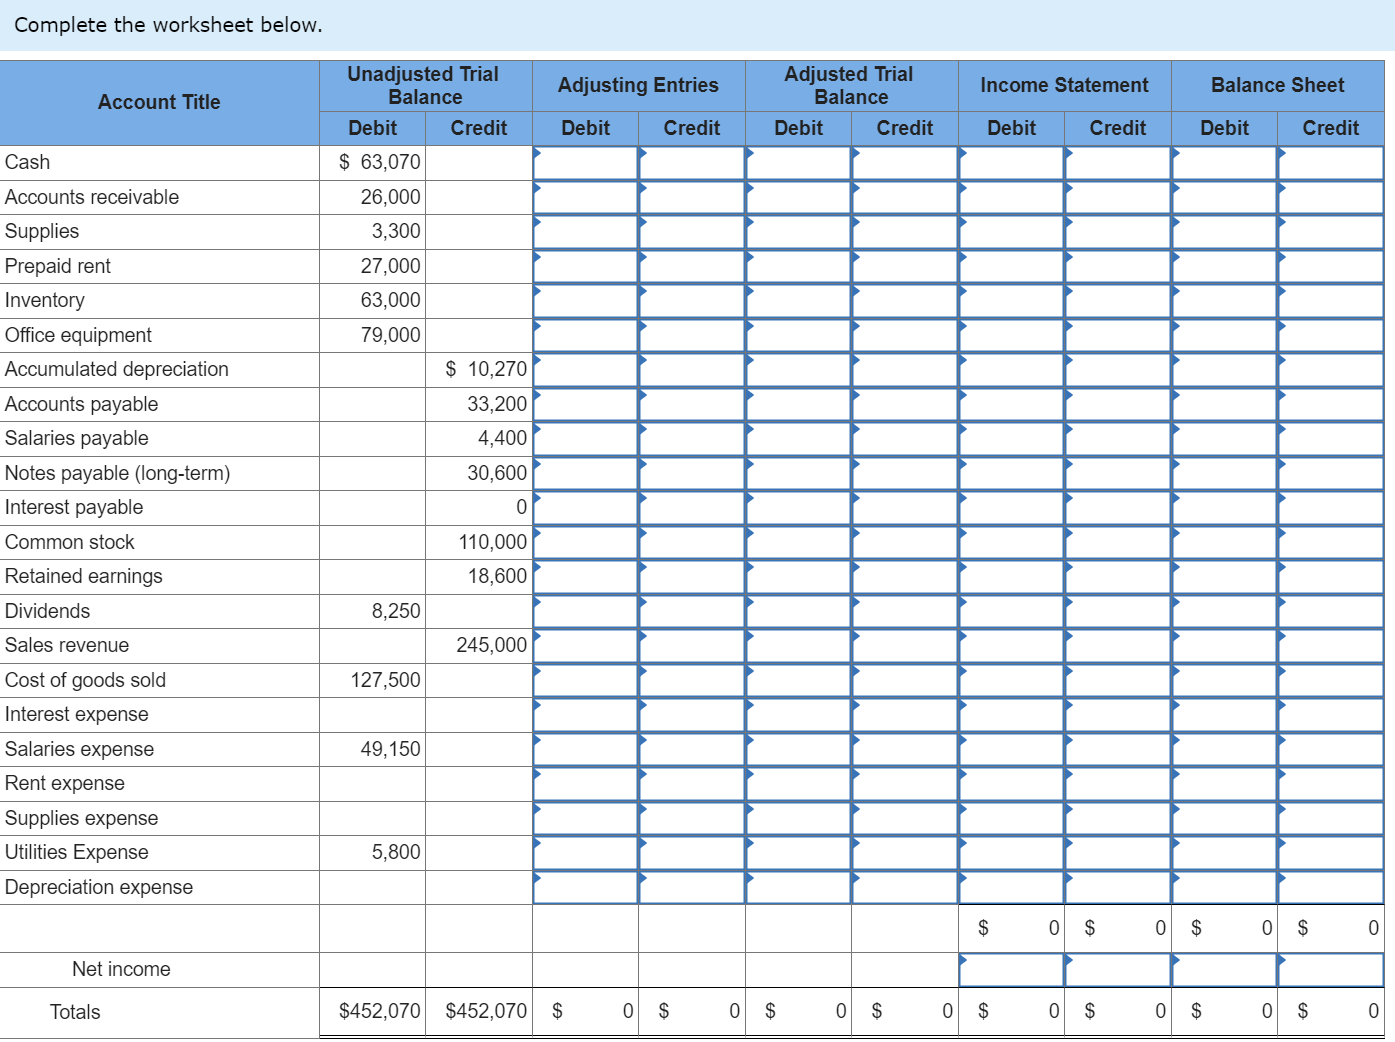Click Net income Income Statement Credit cell
Screen dimensions: 1395x1042
(1118, 970)
